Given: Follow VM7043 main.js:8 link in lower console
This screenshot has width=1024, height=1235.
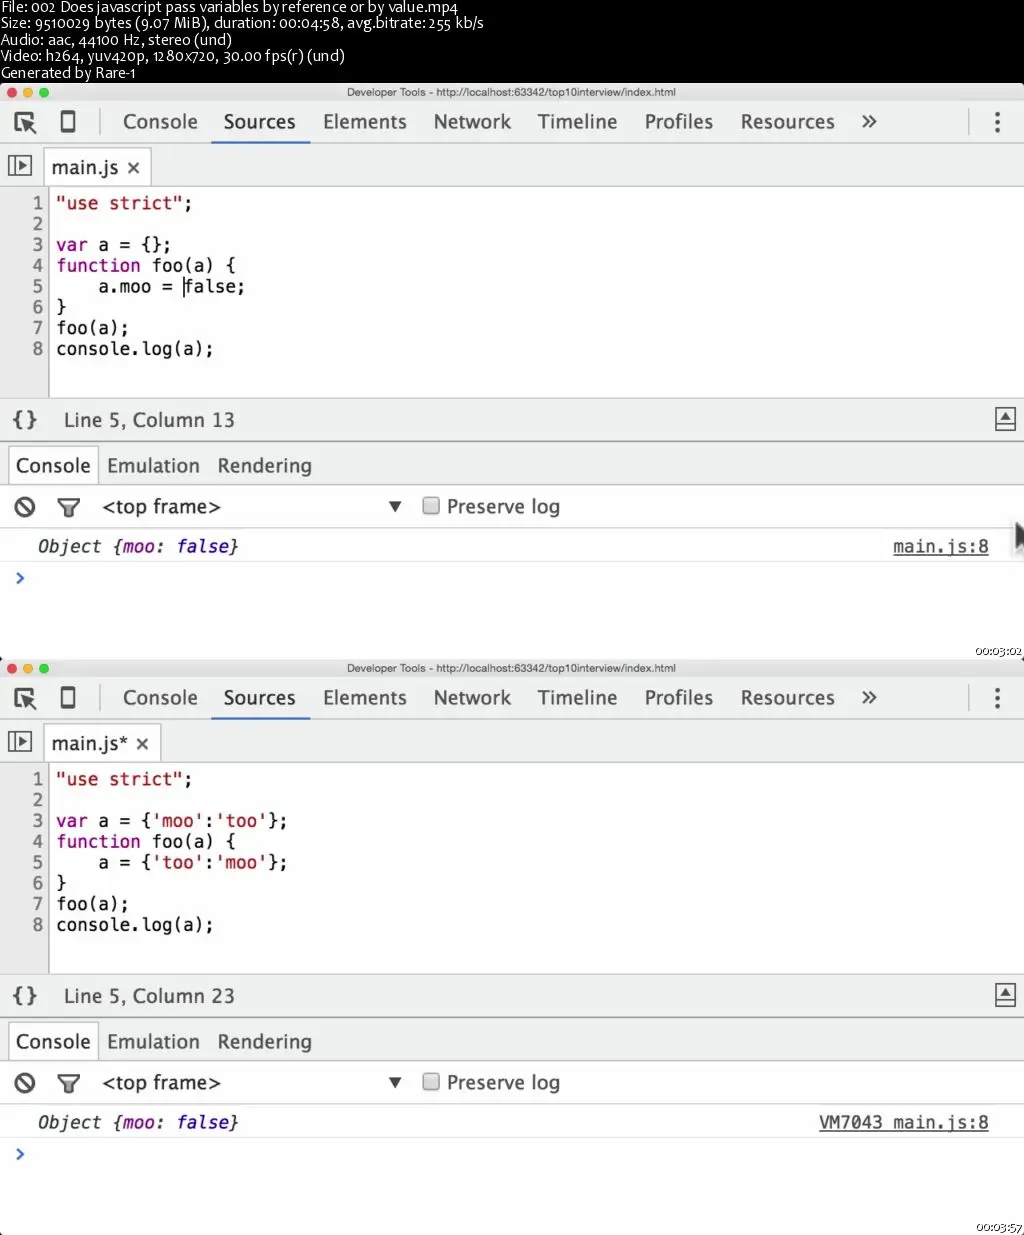Looking at the screenshot, I should pyautogui.click(x=904, y=1122).
